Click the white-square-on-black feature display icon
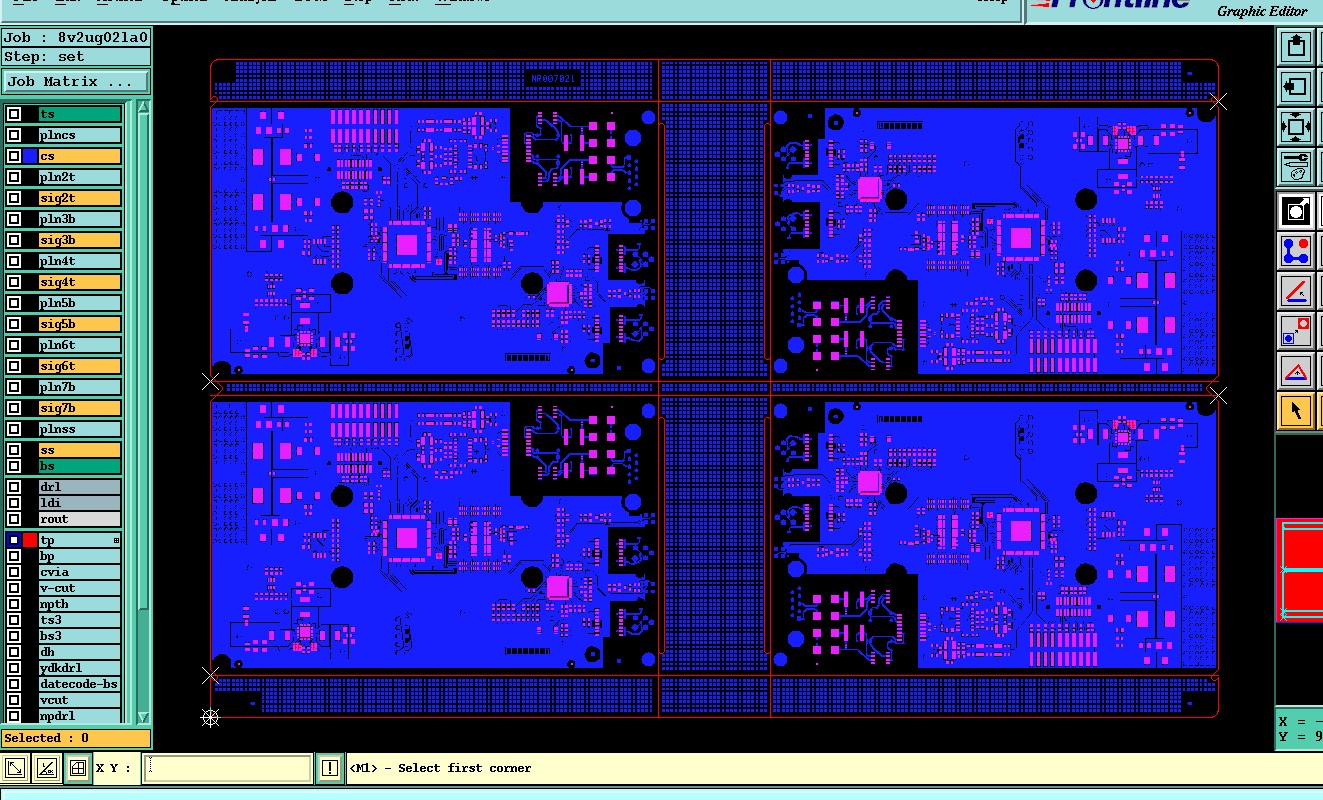This screenshot has height=800, width=1323. [x=1296, y=210]
